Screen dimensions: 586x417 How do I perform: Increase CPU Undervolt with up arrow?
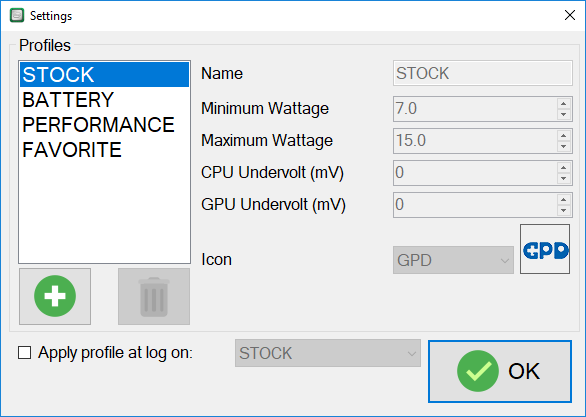(564, 168)
